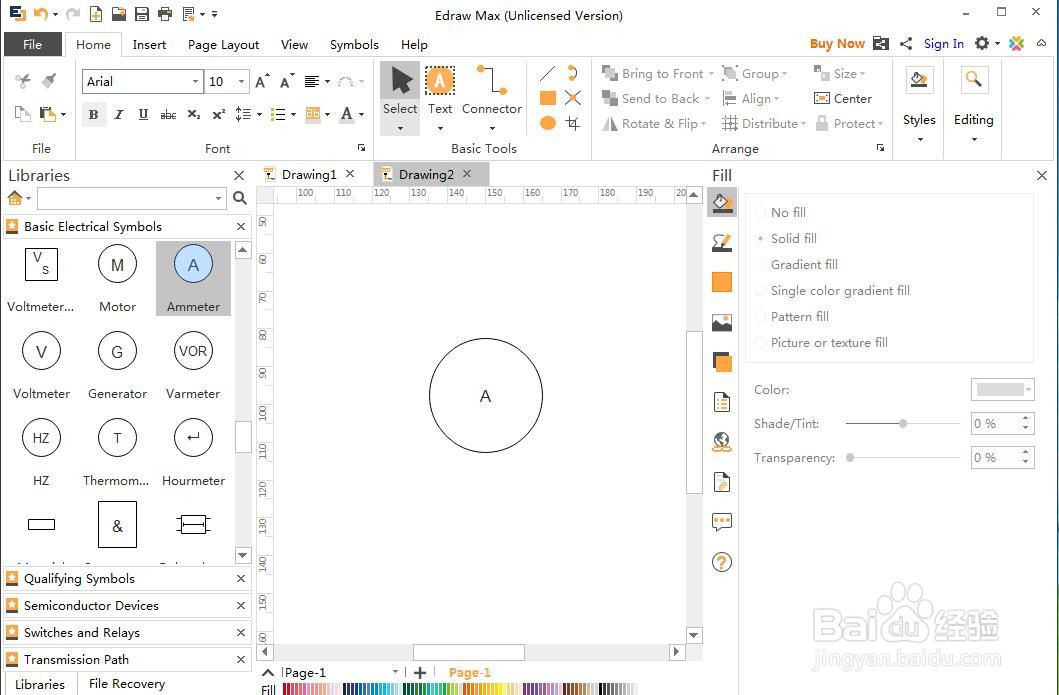Adjust the Transparency slider handle

850,457
